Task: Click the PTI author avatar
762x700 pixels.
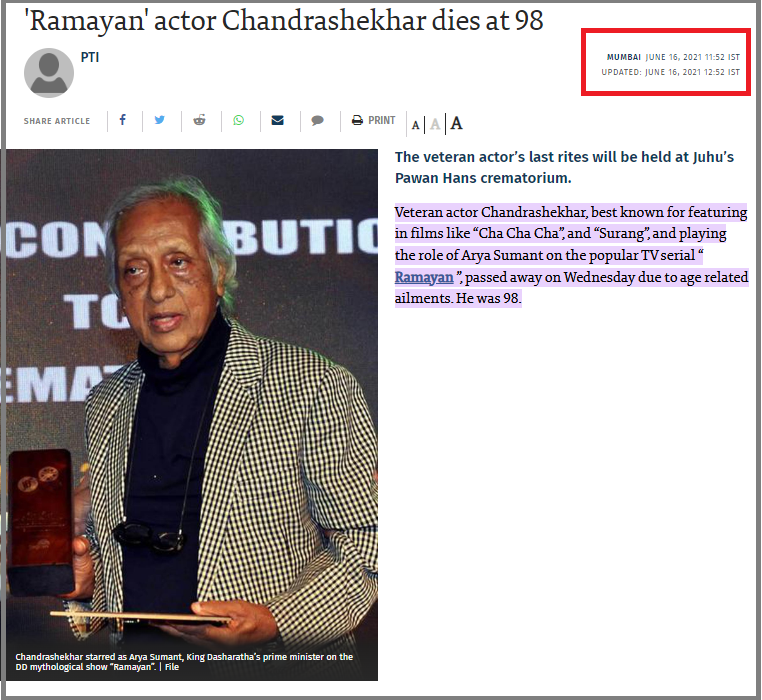Action: [x=49, y=73]
